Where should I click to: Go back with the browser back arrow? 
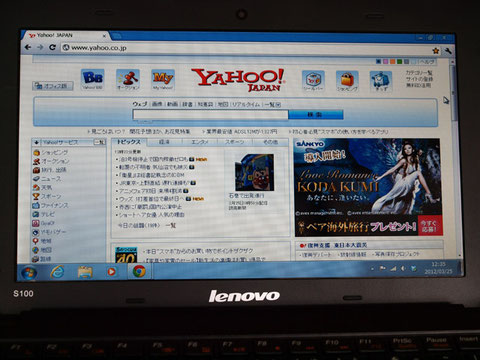coord(28,47)
